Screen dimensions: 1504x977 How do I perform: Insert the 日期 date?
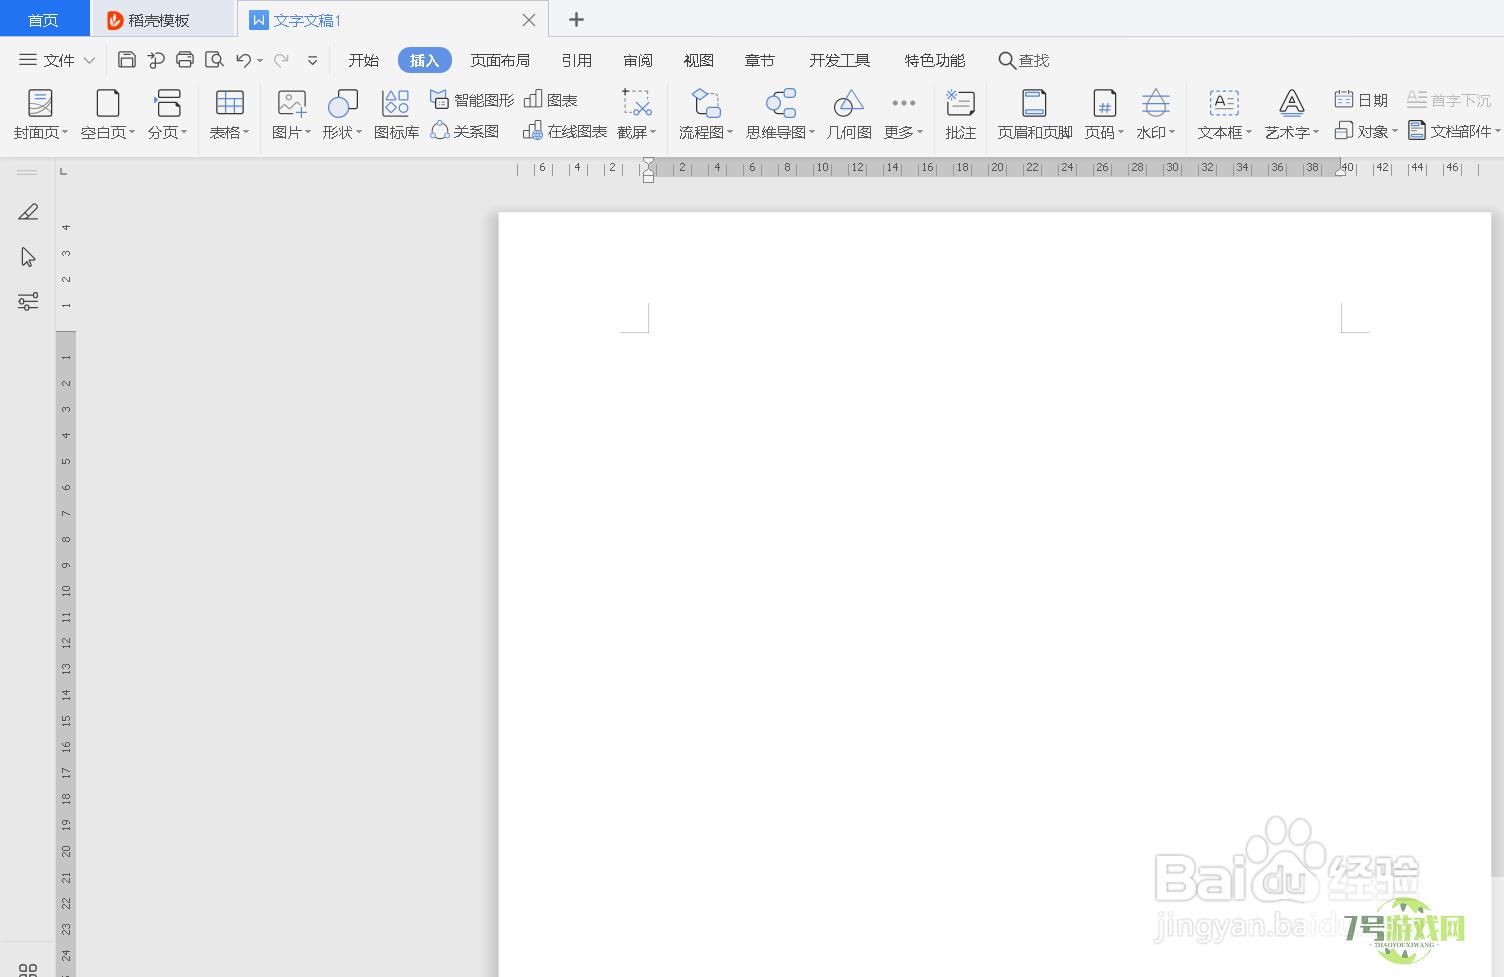(1361, 100)
